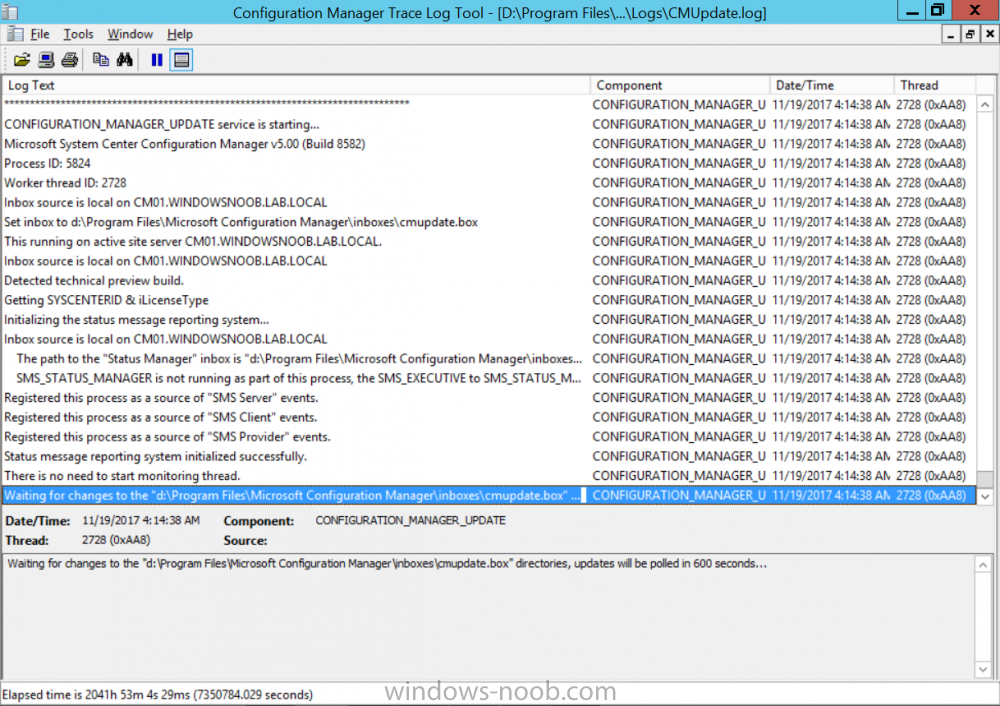
Task: Click the Thread value 2728 (0xAA8) in details
Action: pyautogui.click(x=116, y=540)
